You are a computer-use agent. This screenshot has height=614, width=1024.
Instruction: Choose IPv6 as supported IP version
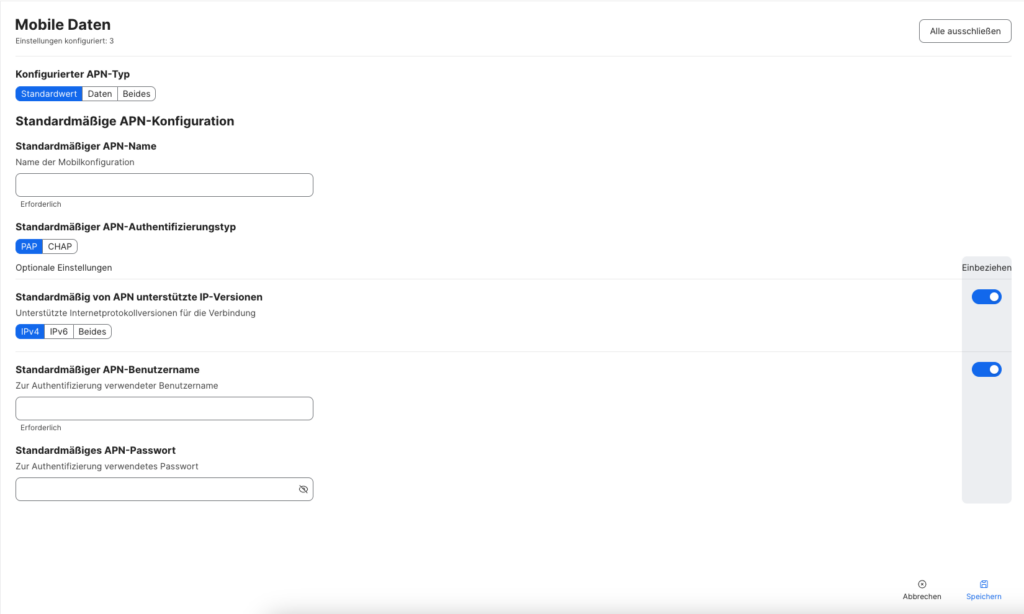point(59,332)
